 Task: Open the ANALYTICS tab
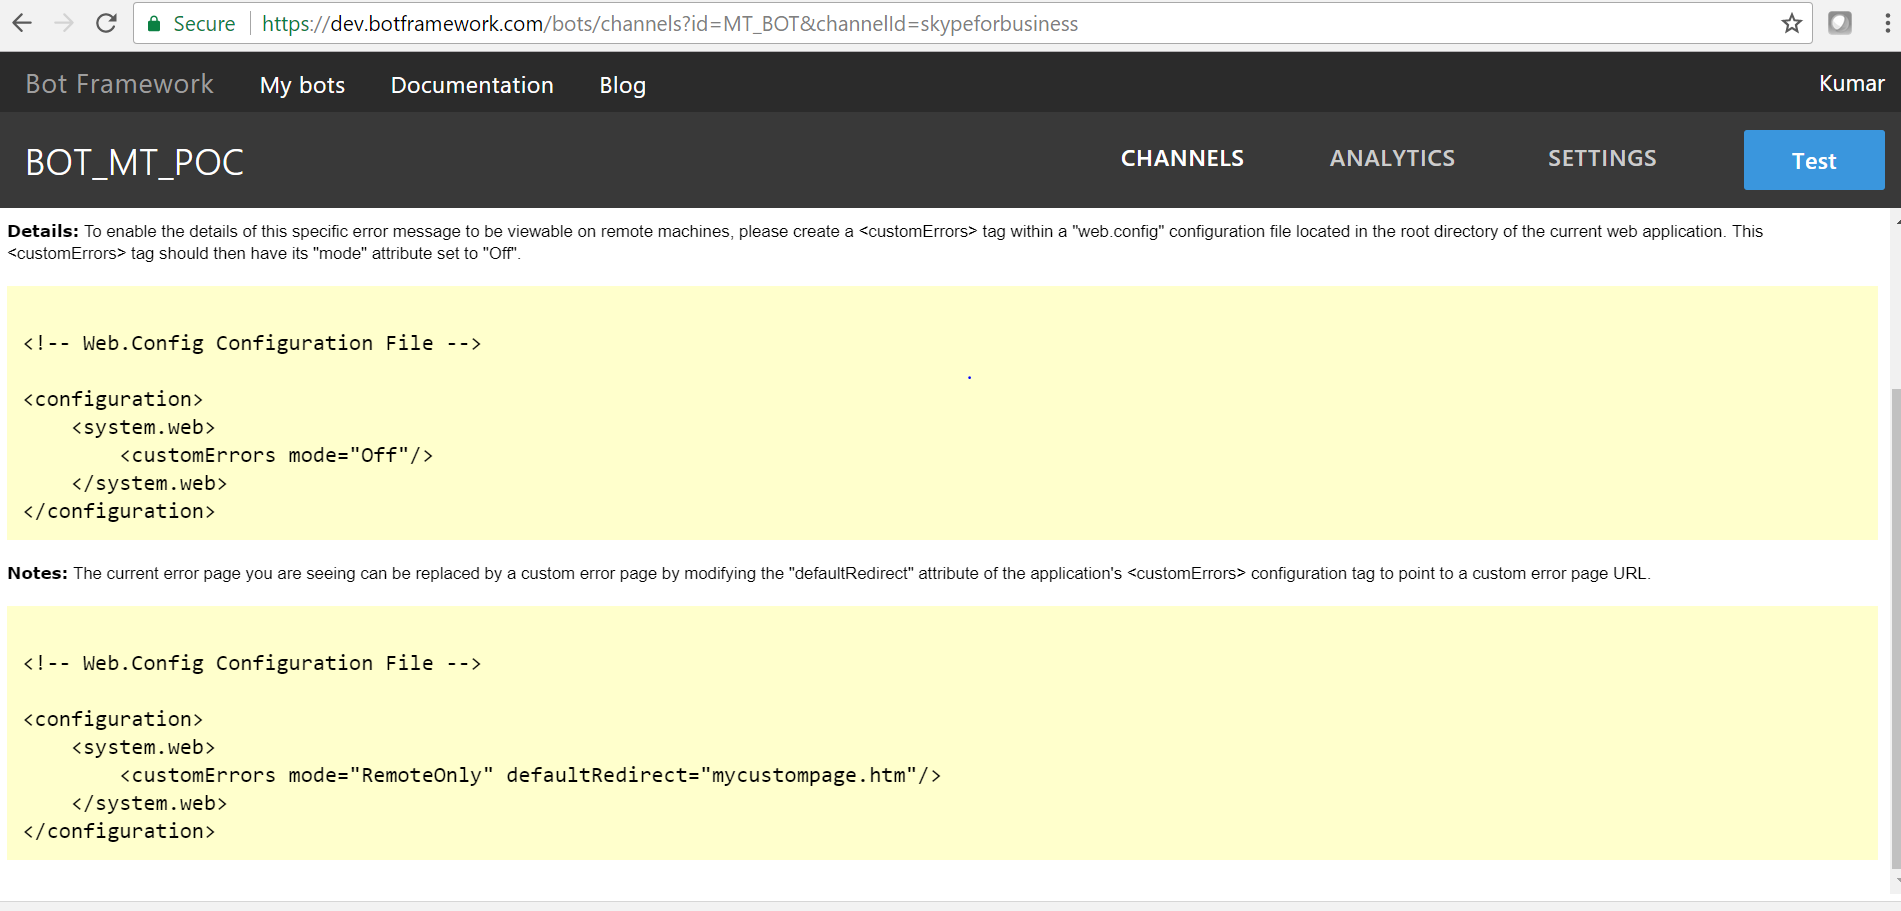(x=1392, y=158)
